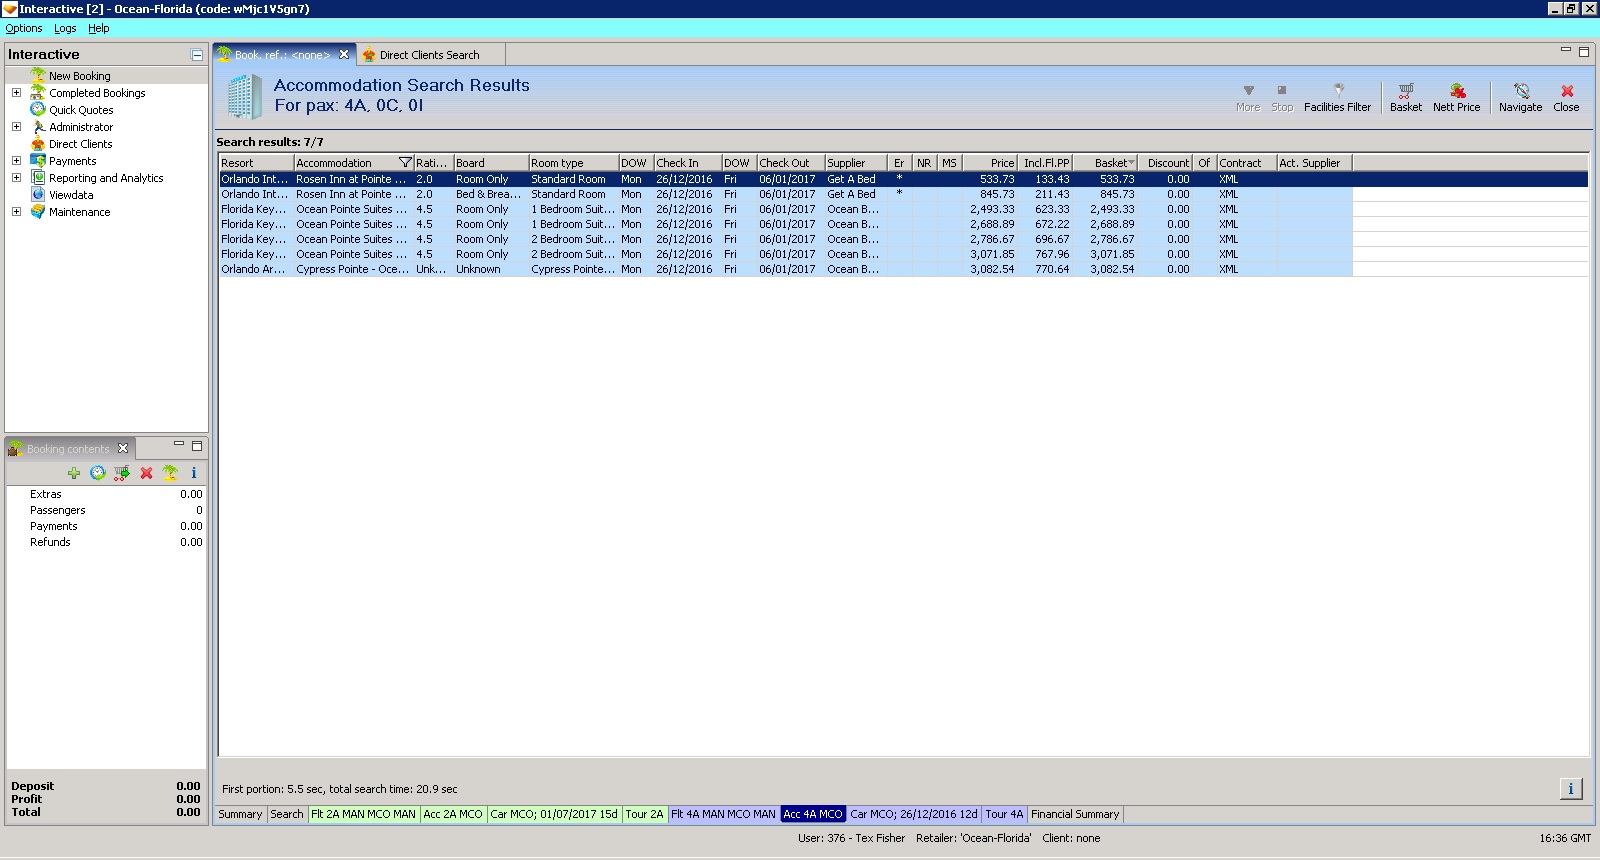Select Quick Quotes in the navigation tree
The width and height of the screenshot is (1600, 860).
[x=81, y=110]
